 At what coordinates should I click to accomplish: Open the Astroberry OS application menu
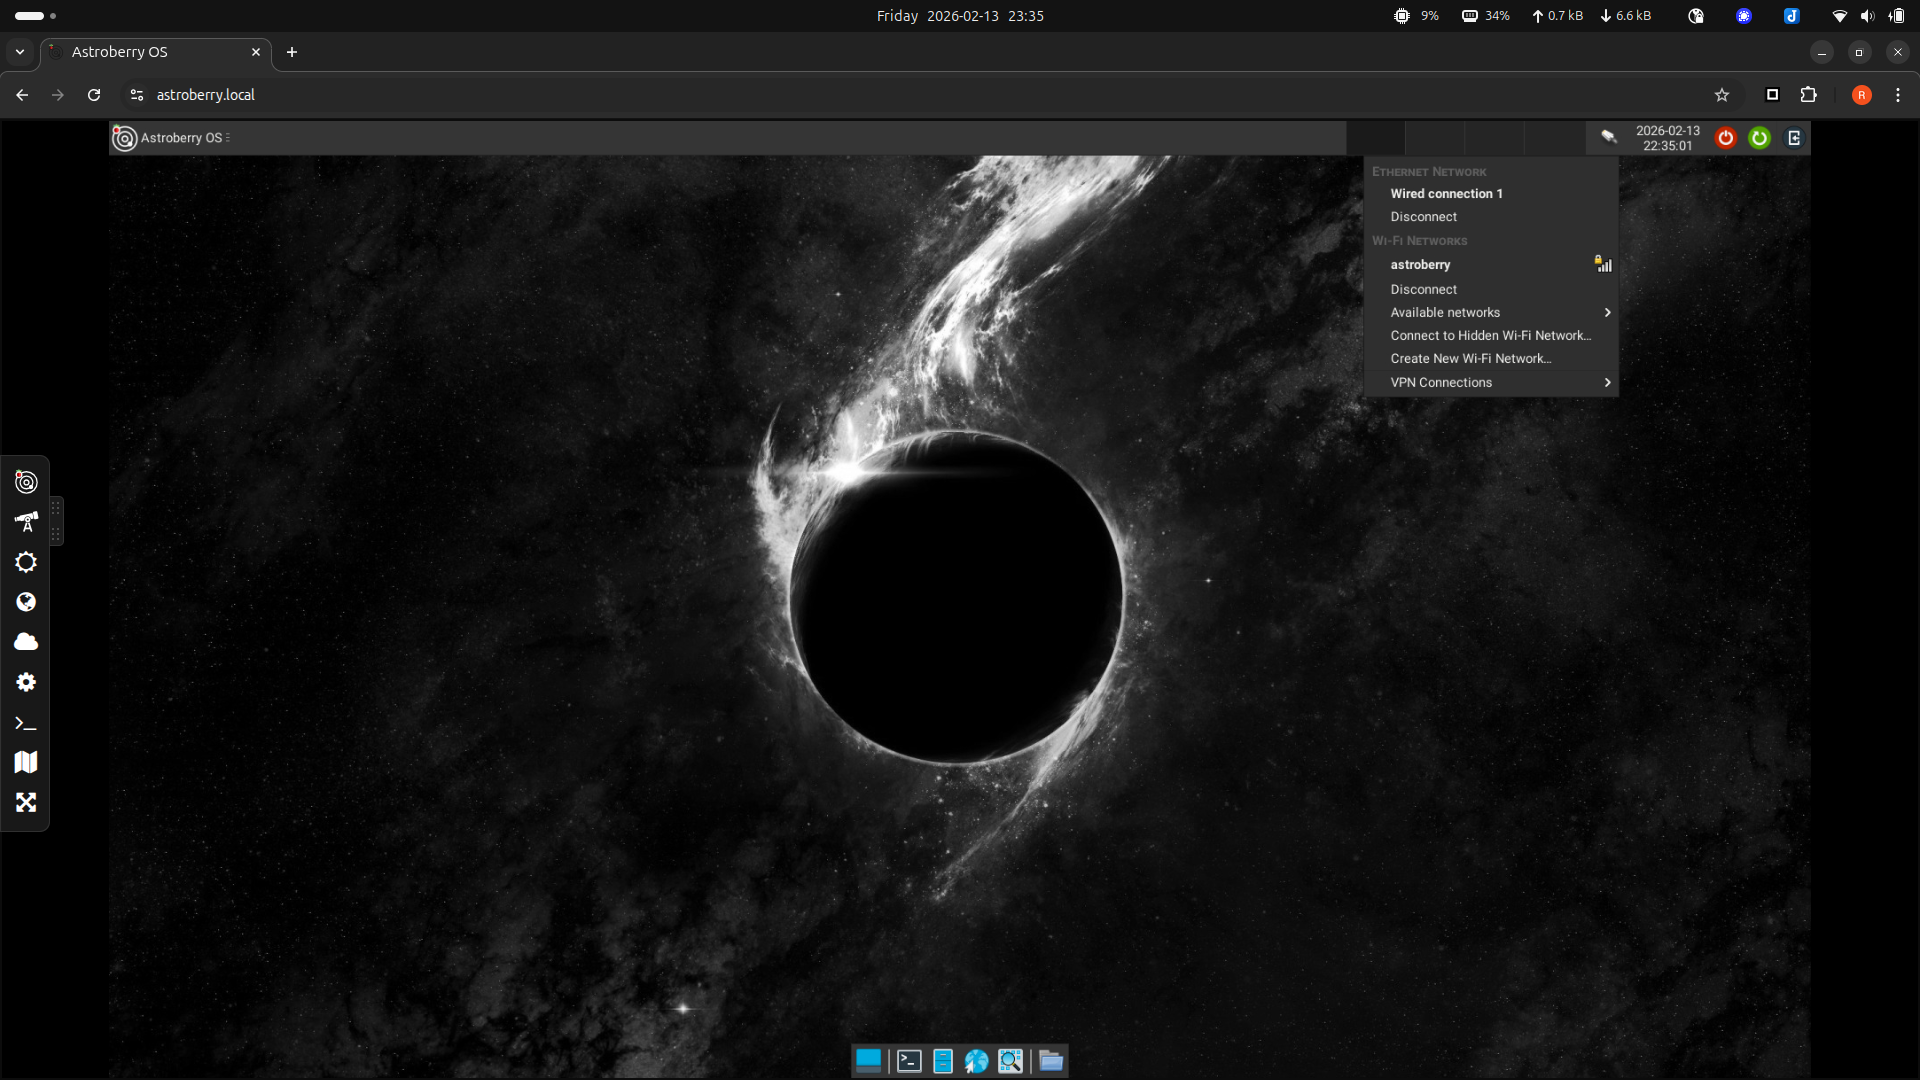click(172, 138)
